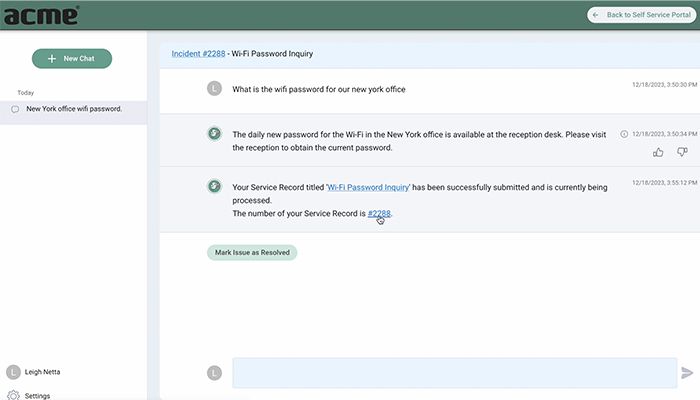Go Back to Self Service Portal
The width and height of the screenshot is (700, 400).
[640, 15]
